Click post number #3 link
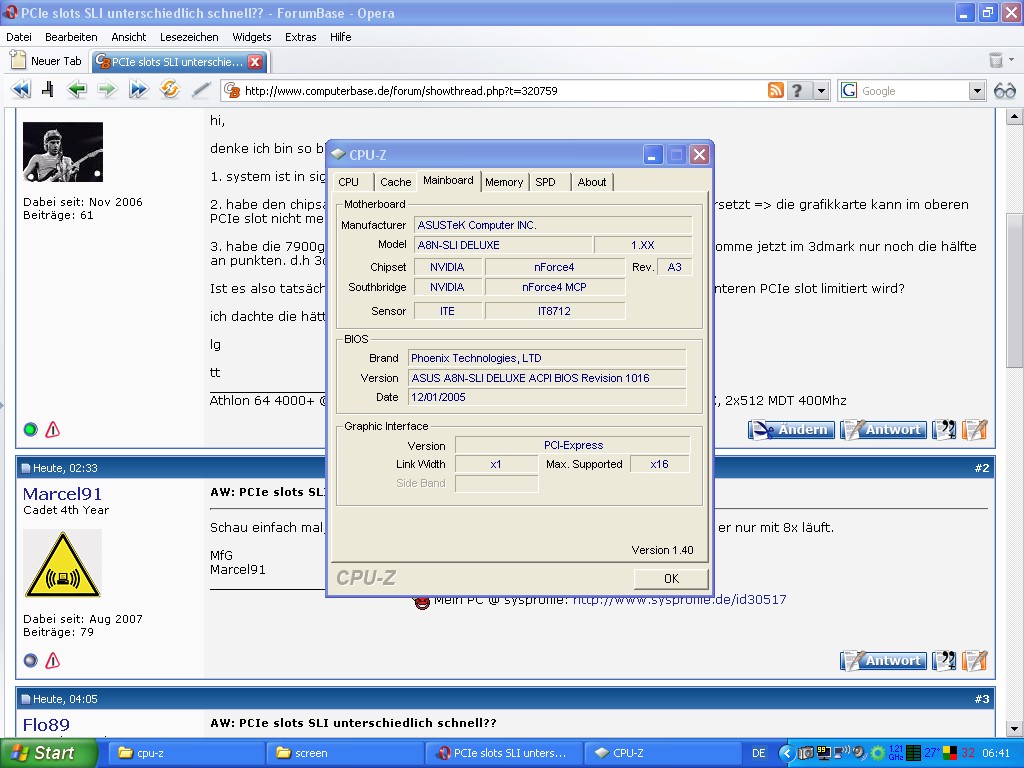 click(x=982, y=699)
